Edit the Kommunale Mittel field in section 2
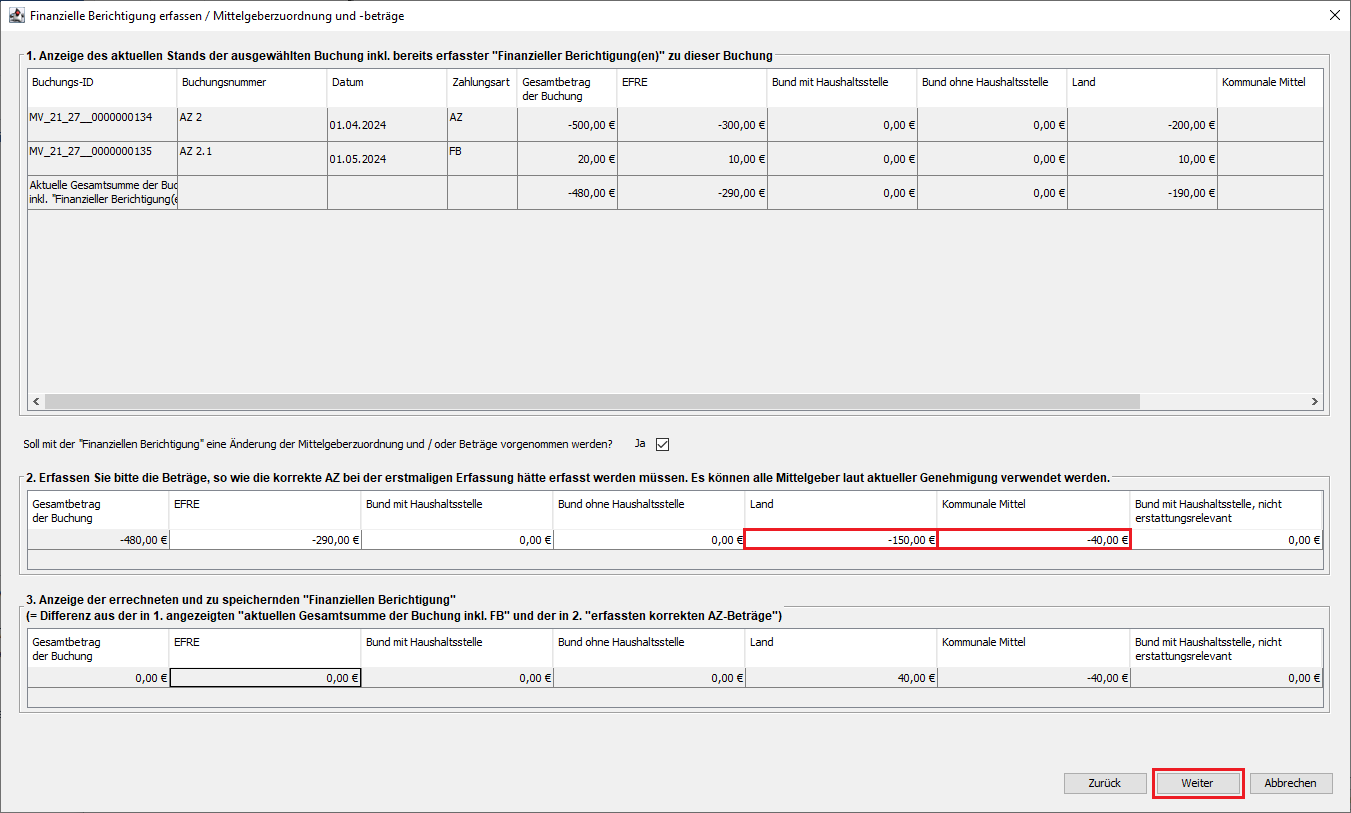The height and width of the screenshot is (813, 1351). (1033, 540)
